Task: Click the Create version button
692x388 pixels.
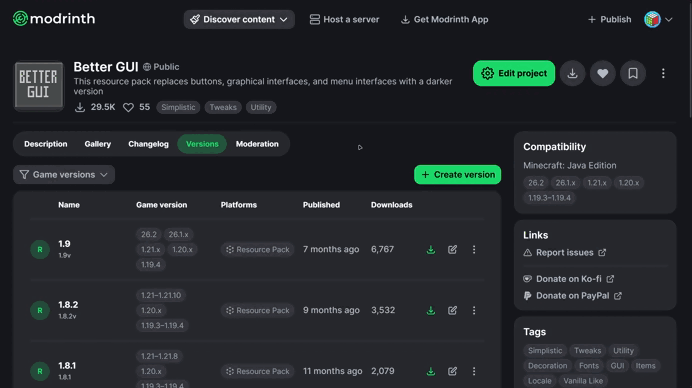Action: 457,175
